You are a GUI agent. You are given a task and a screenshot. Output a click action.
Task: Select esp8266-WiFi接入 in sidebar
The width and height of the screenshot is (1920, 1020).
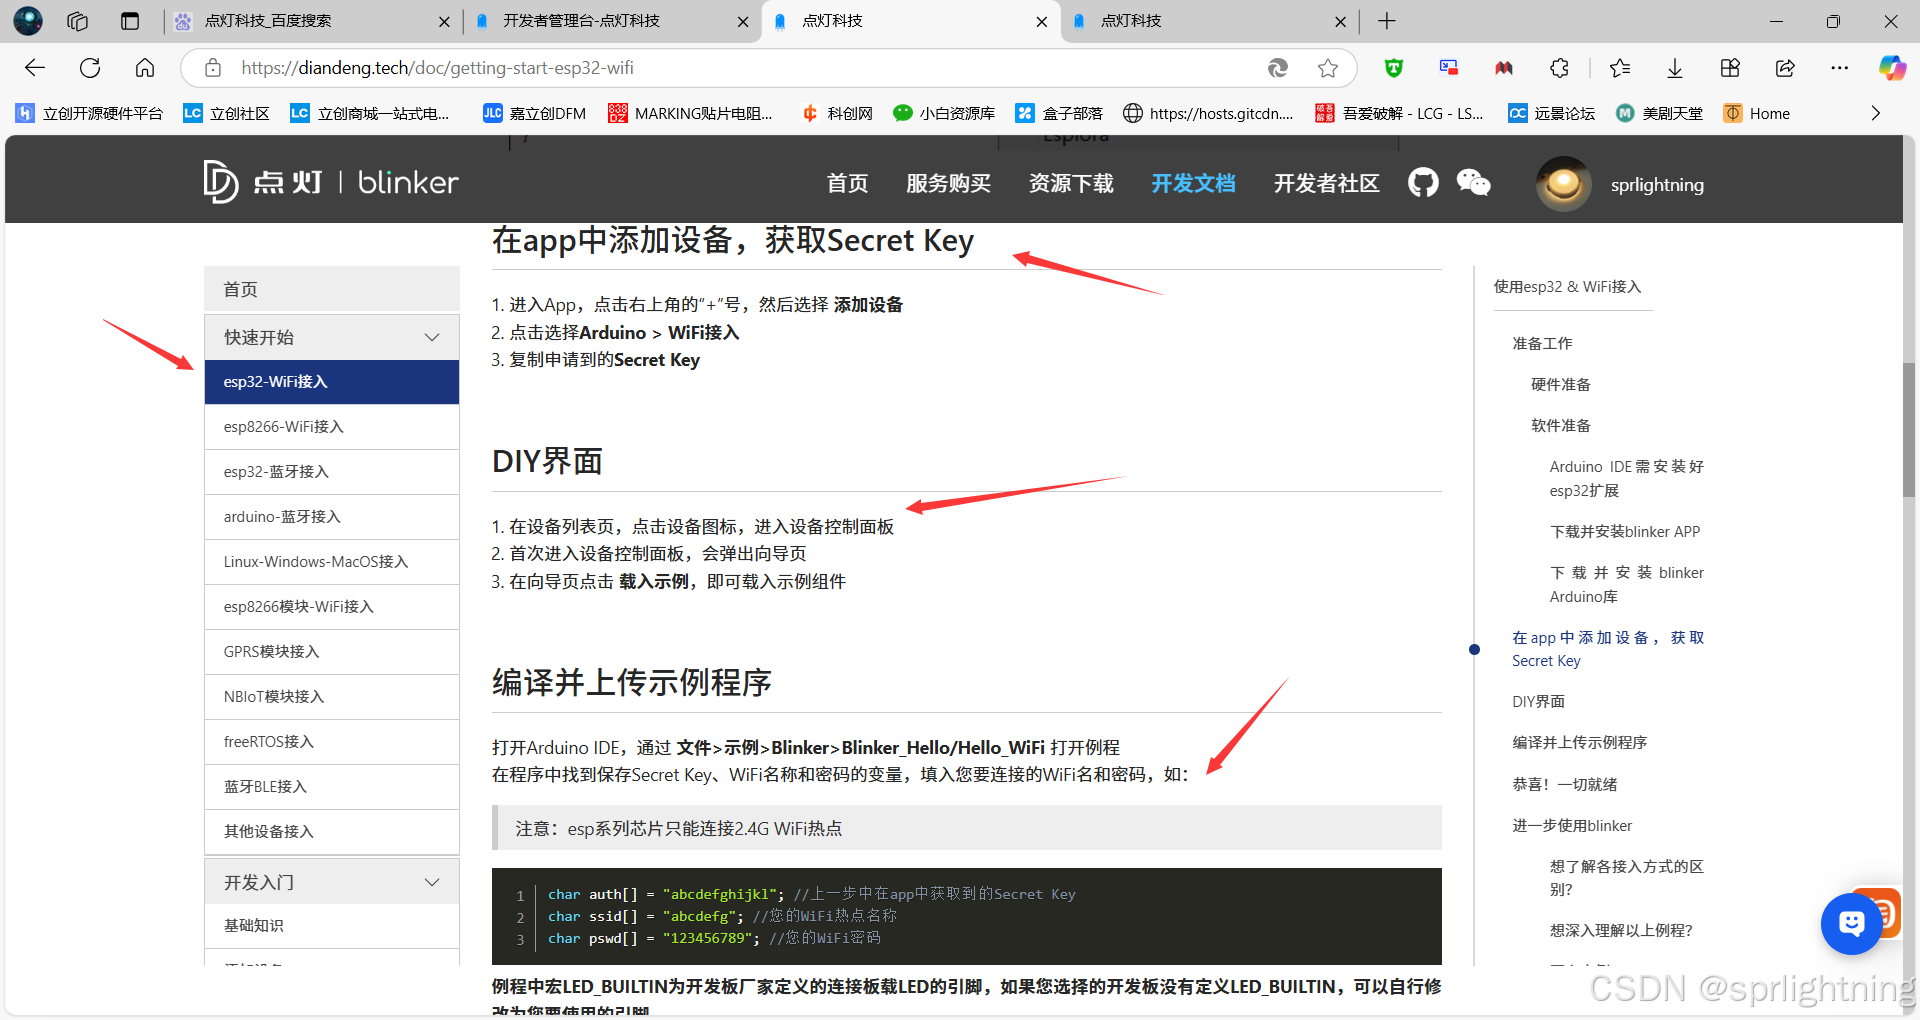(x=332, y=427)
